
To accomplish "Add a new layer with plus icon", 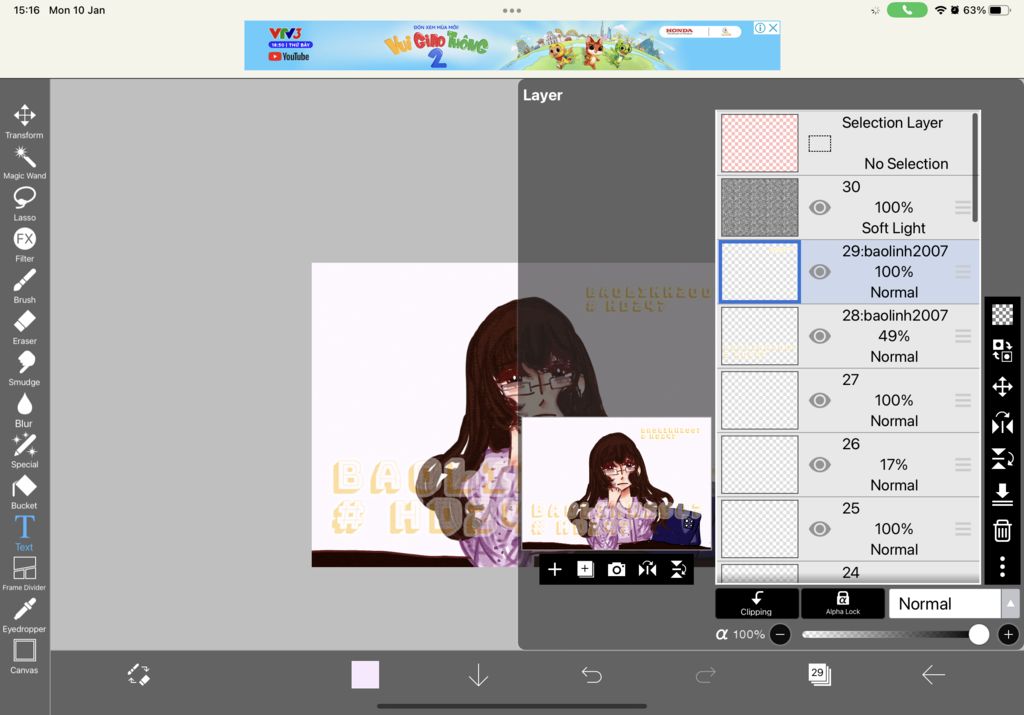I will 554,569.
